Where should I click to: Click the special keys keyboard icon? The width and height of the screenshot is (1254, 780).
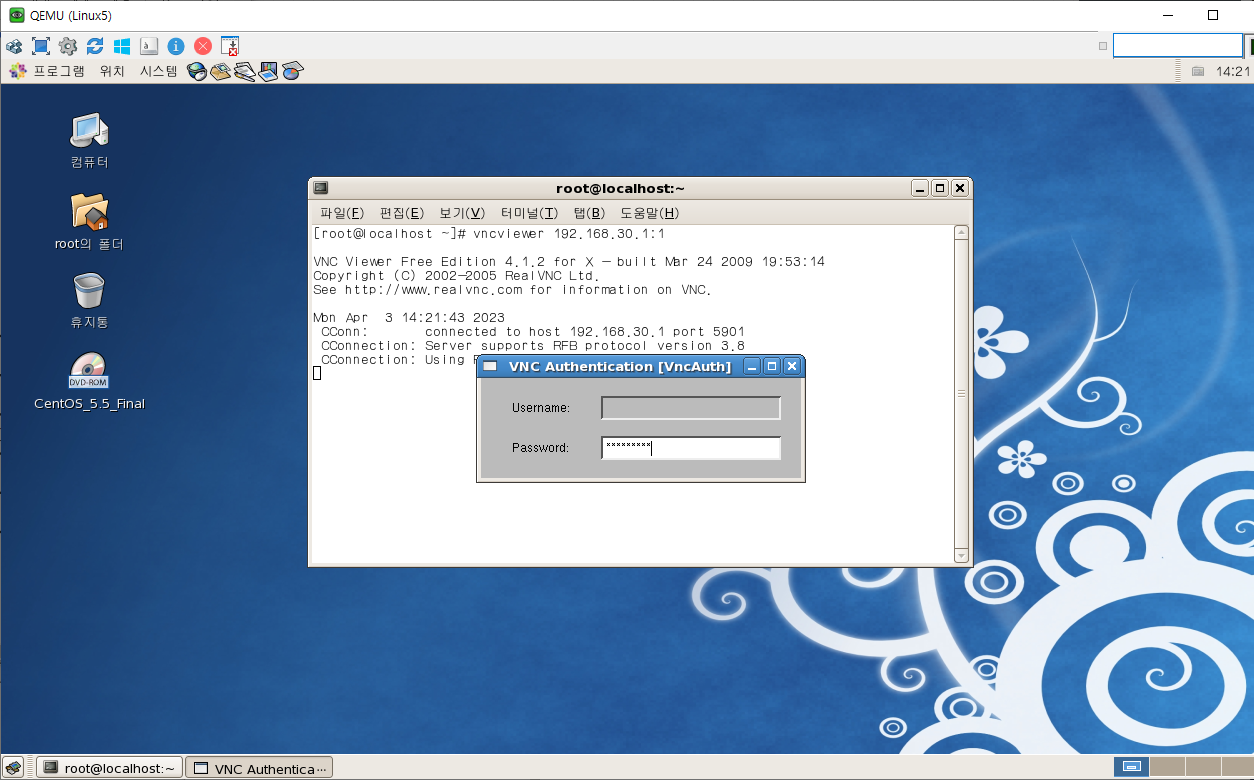(x=149, y=46)
